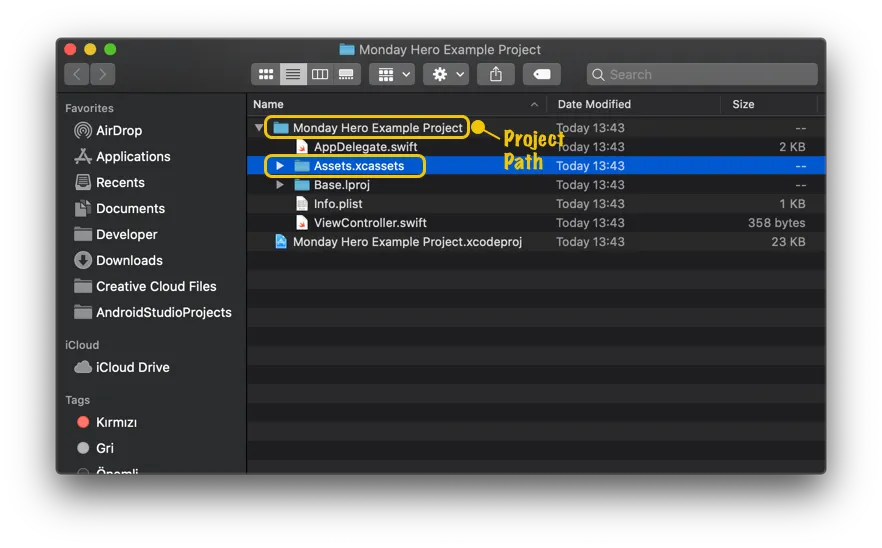
Task: Focus the Search field
Action: (x=702, y=74)
